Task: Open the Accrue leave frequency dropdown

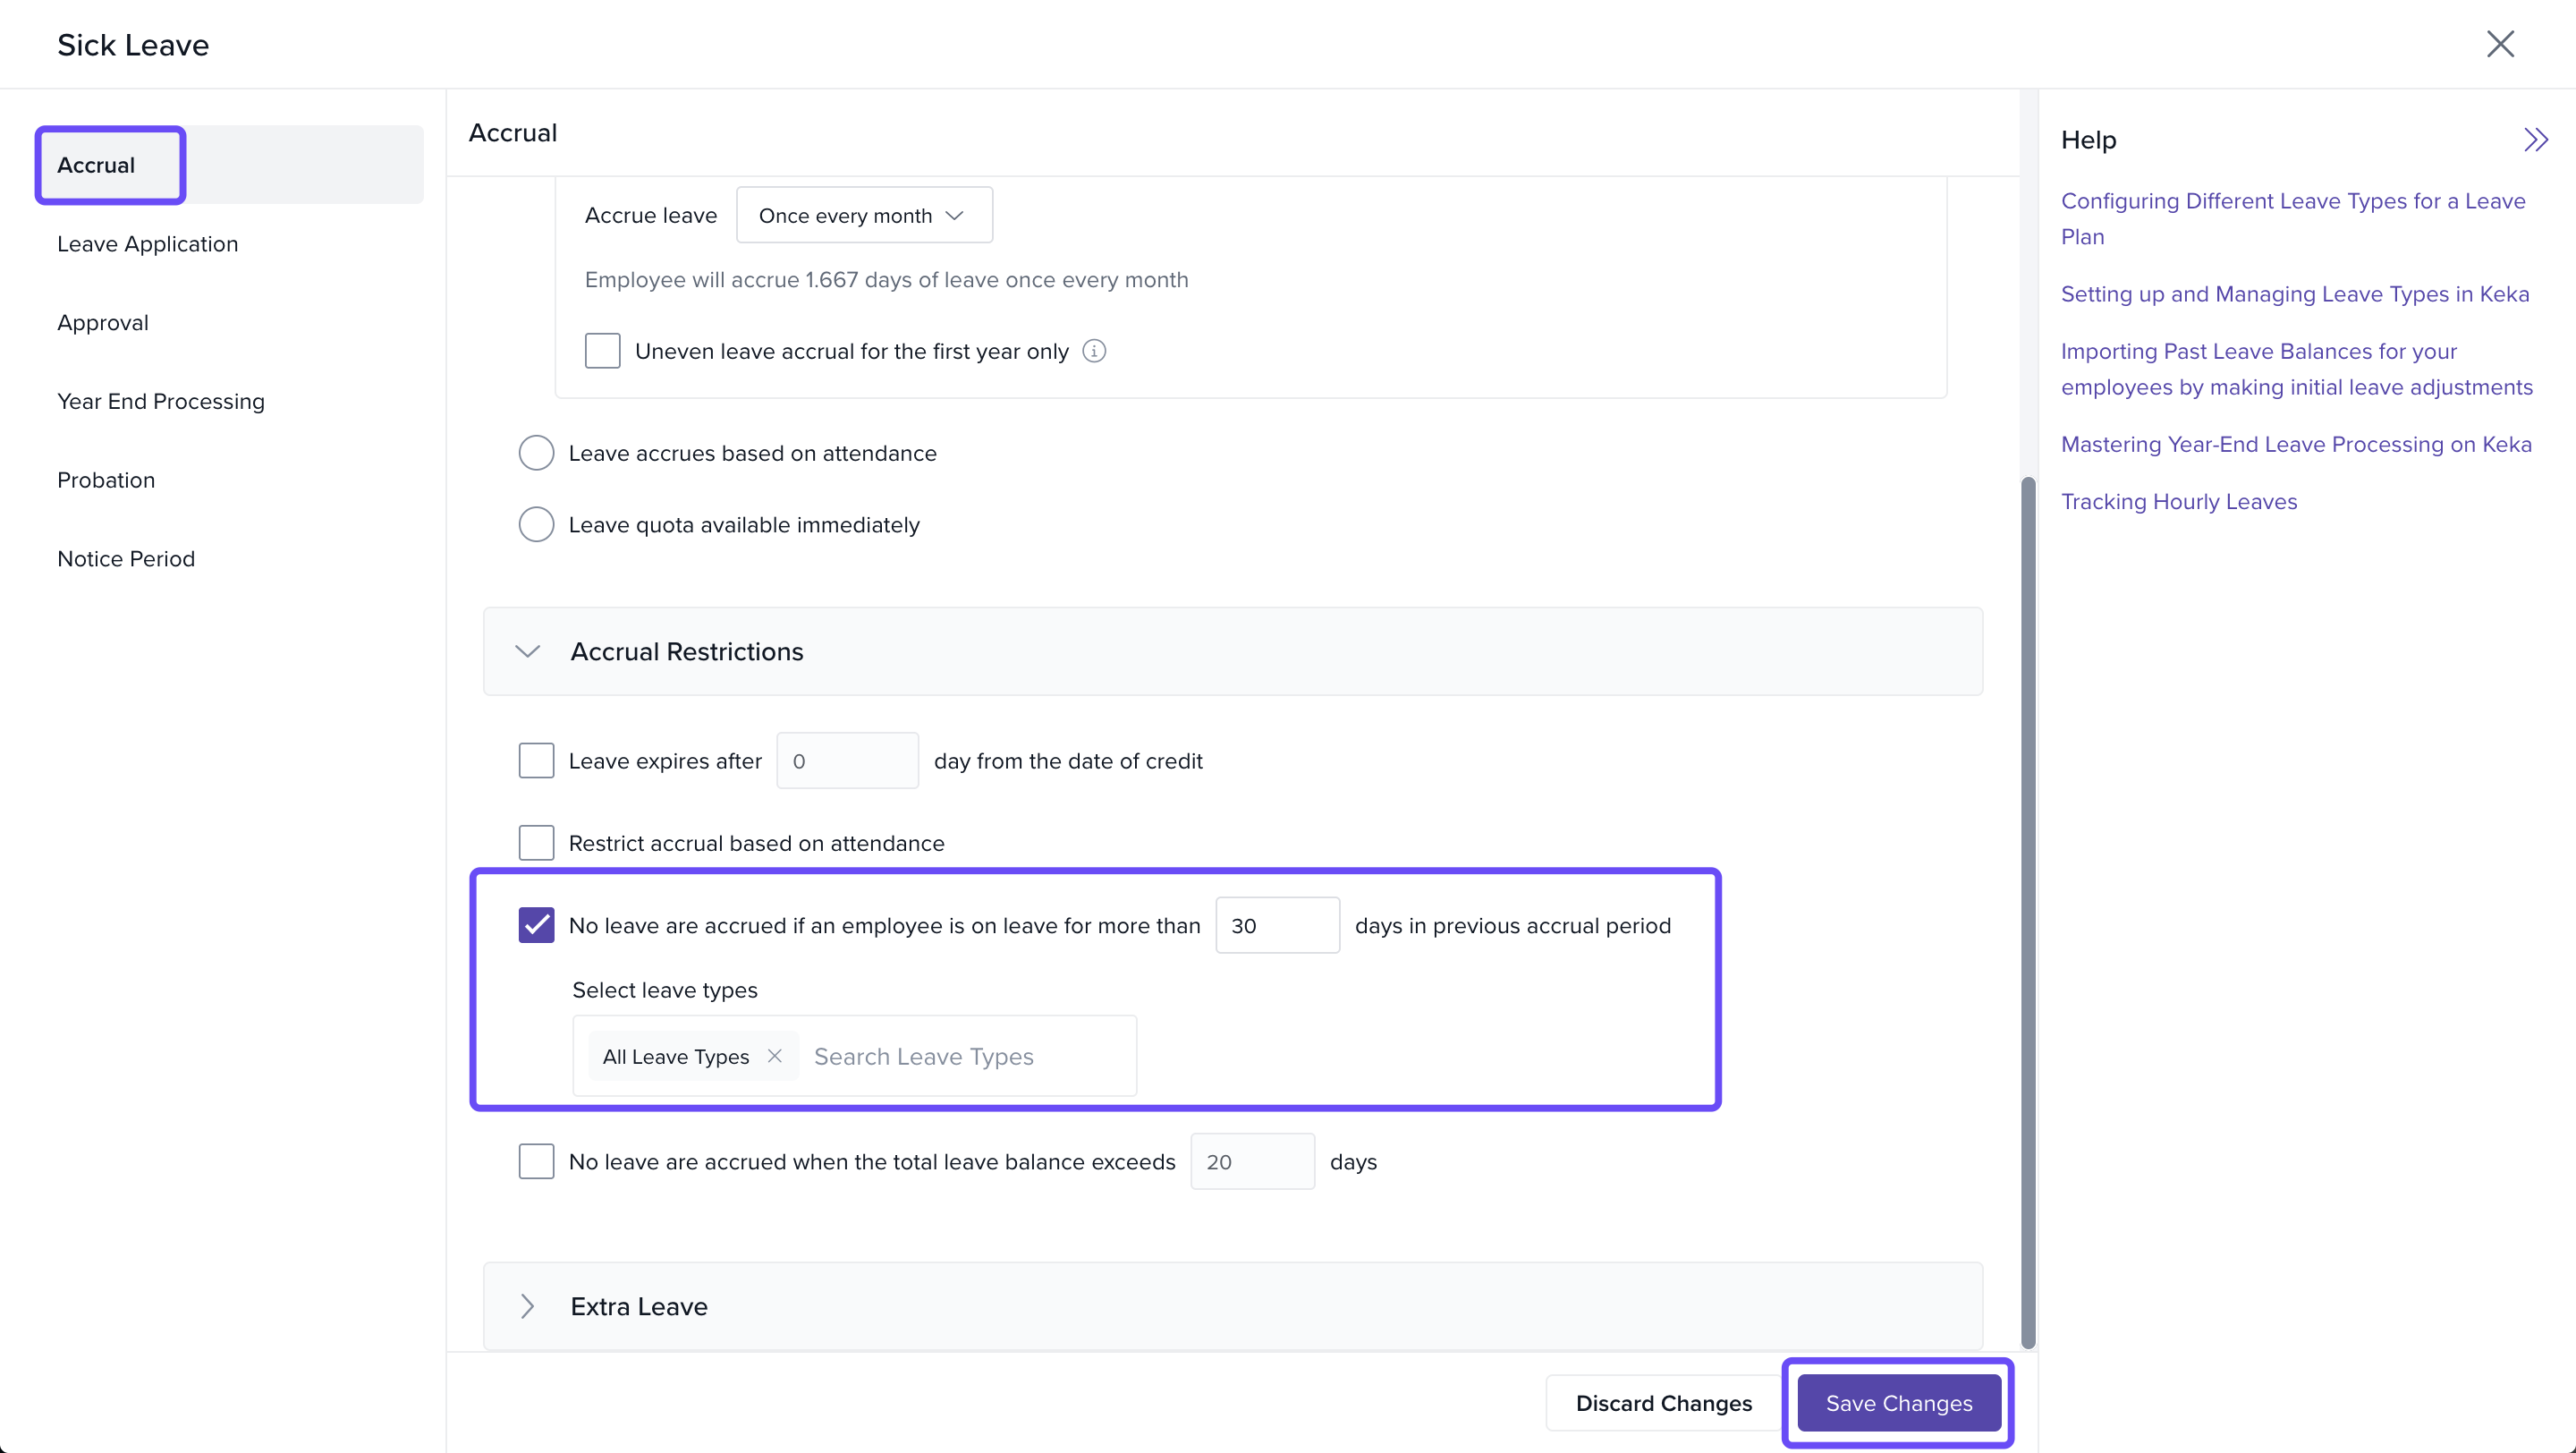Action: pos(864,215)
